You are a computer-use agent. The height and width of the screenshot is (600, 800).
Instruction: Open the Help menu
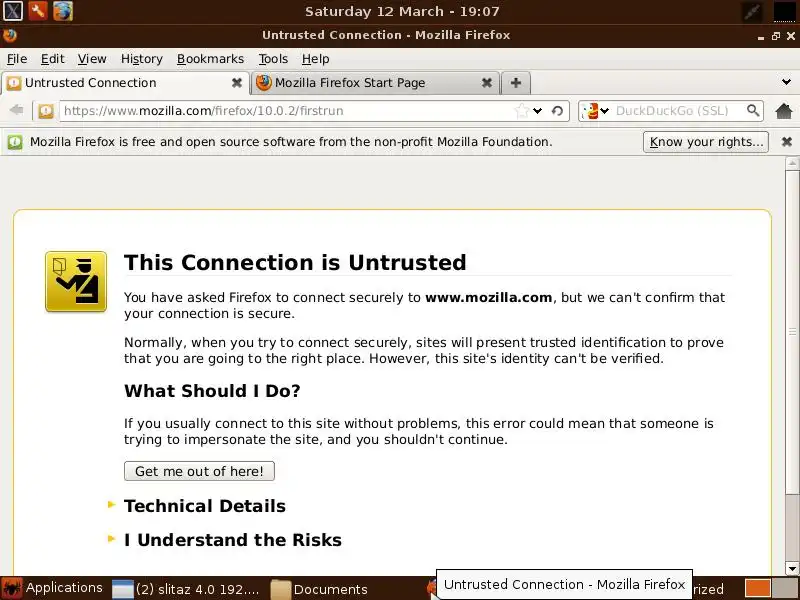point(315,59)
